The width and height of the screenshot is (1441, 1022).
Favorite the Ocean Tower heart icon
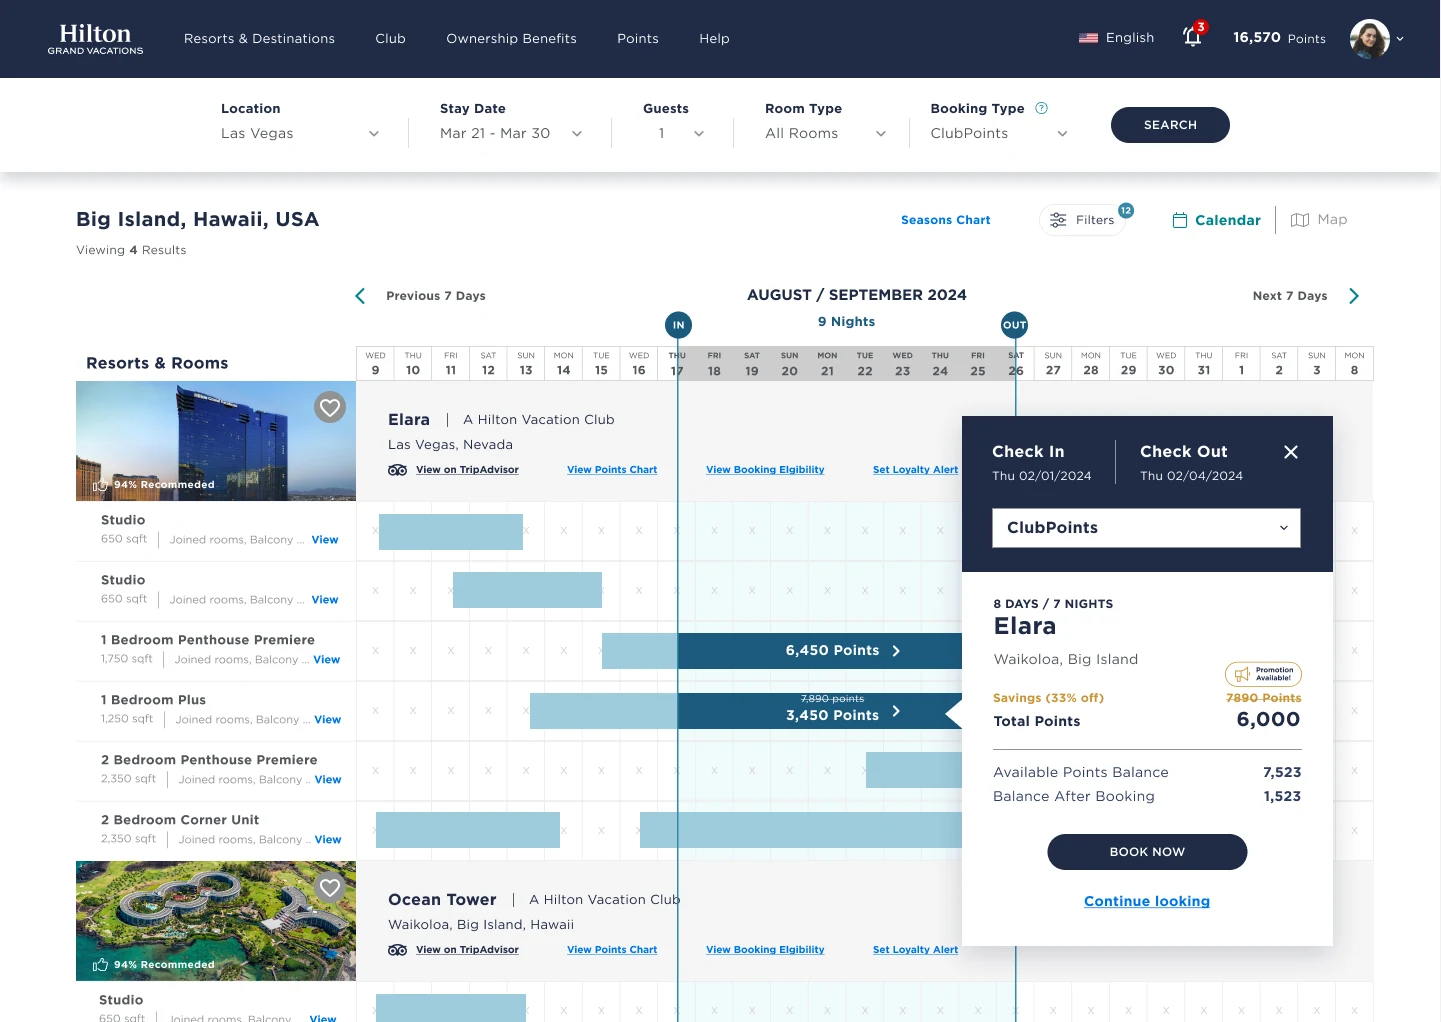(x=330, y=887)
